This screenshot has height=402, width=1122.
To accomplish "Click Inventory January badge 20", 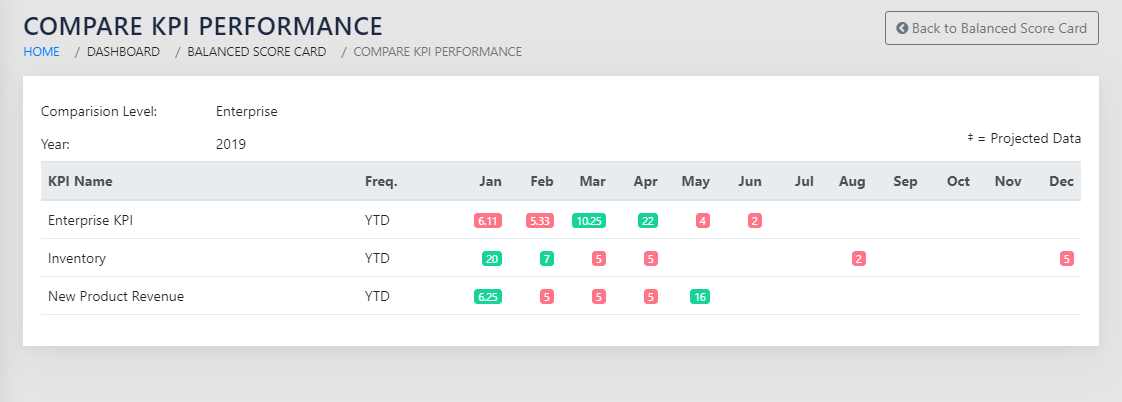I will pos(491,258).
